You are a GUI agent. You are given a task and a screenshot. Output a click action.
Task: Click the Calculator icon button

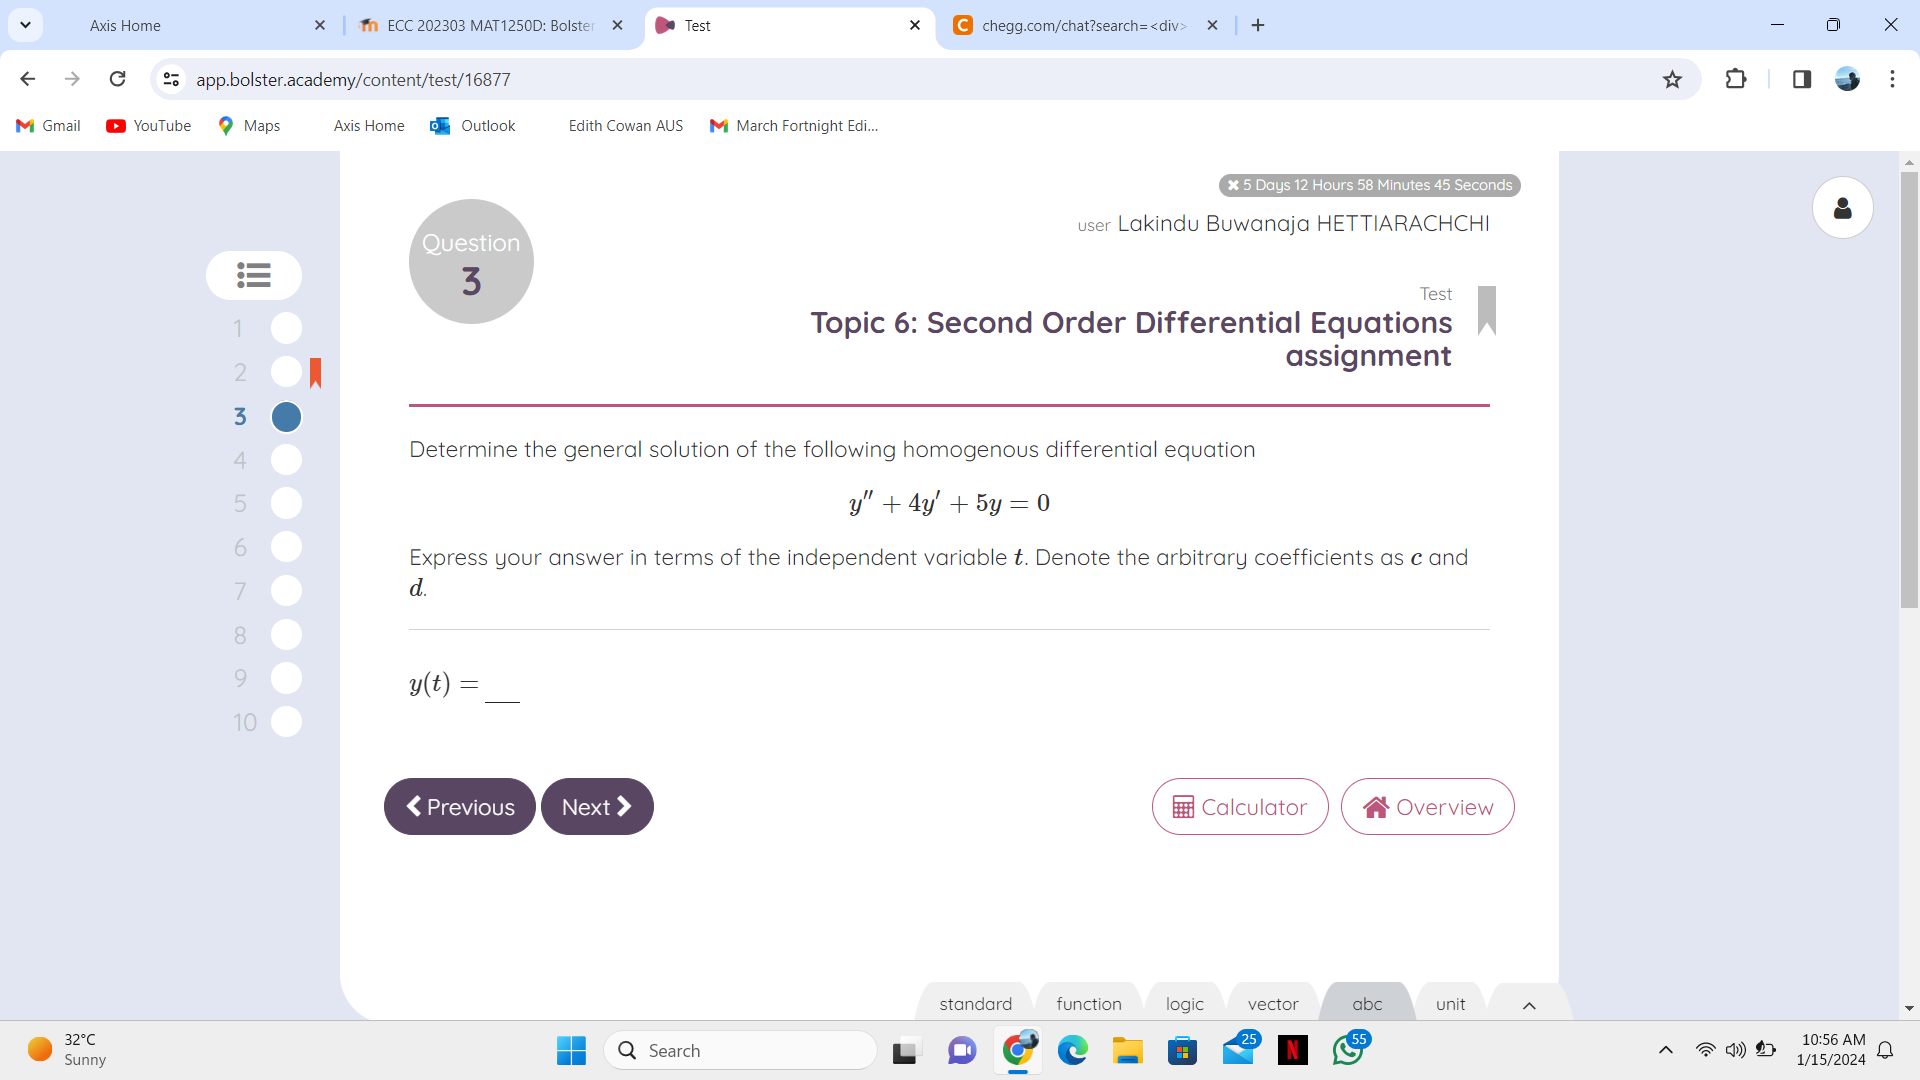(1184, 807)
